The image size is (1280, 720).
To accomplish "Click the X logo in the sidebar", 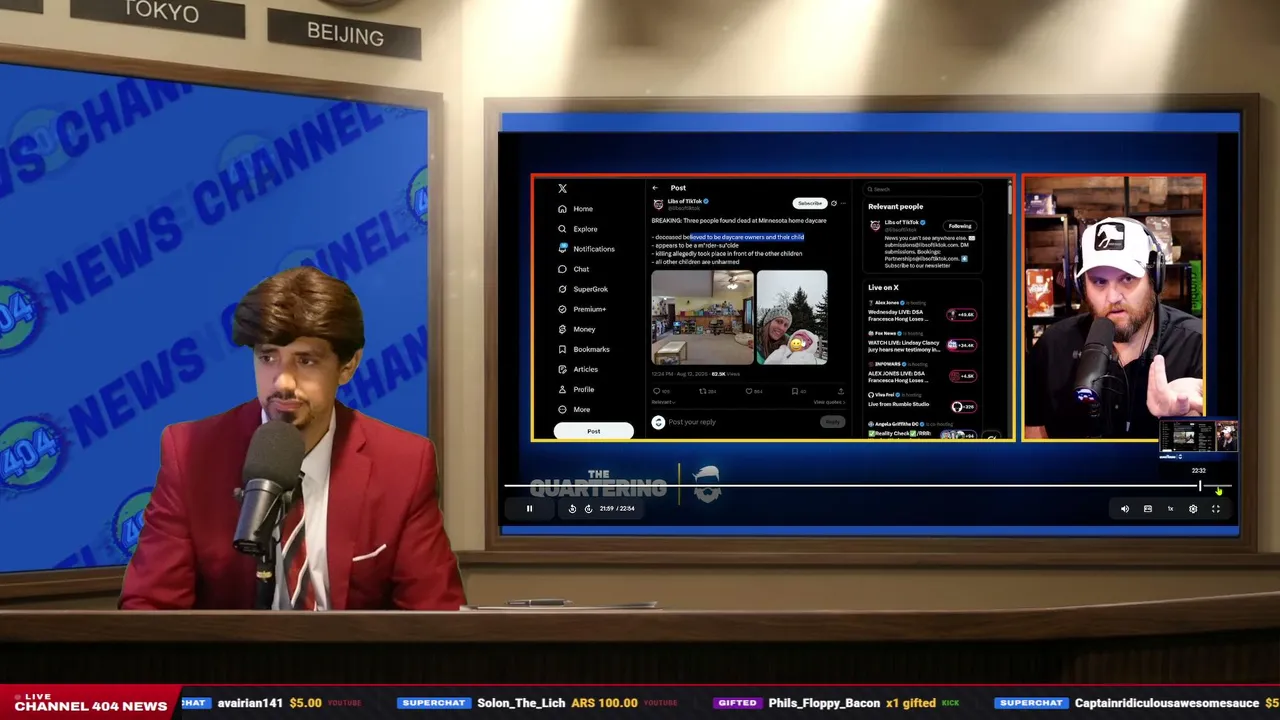I will coord(562,188).
